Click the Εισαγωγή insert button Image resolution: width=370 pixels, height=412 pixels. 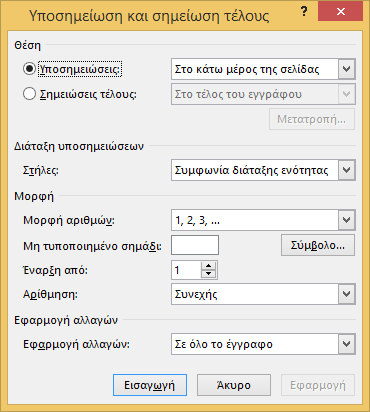[150, 385]
